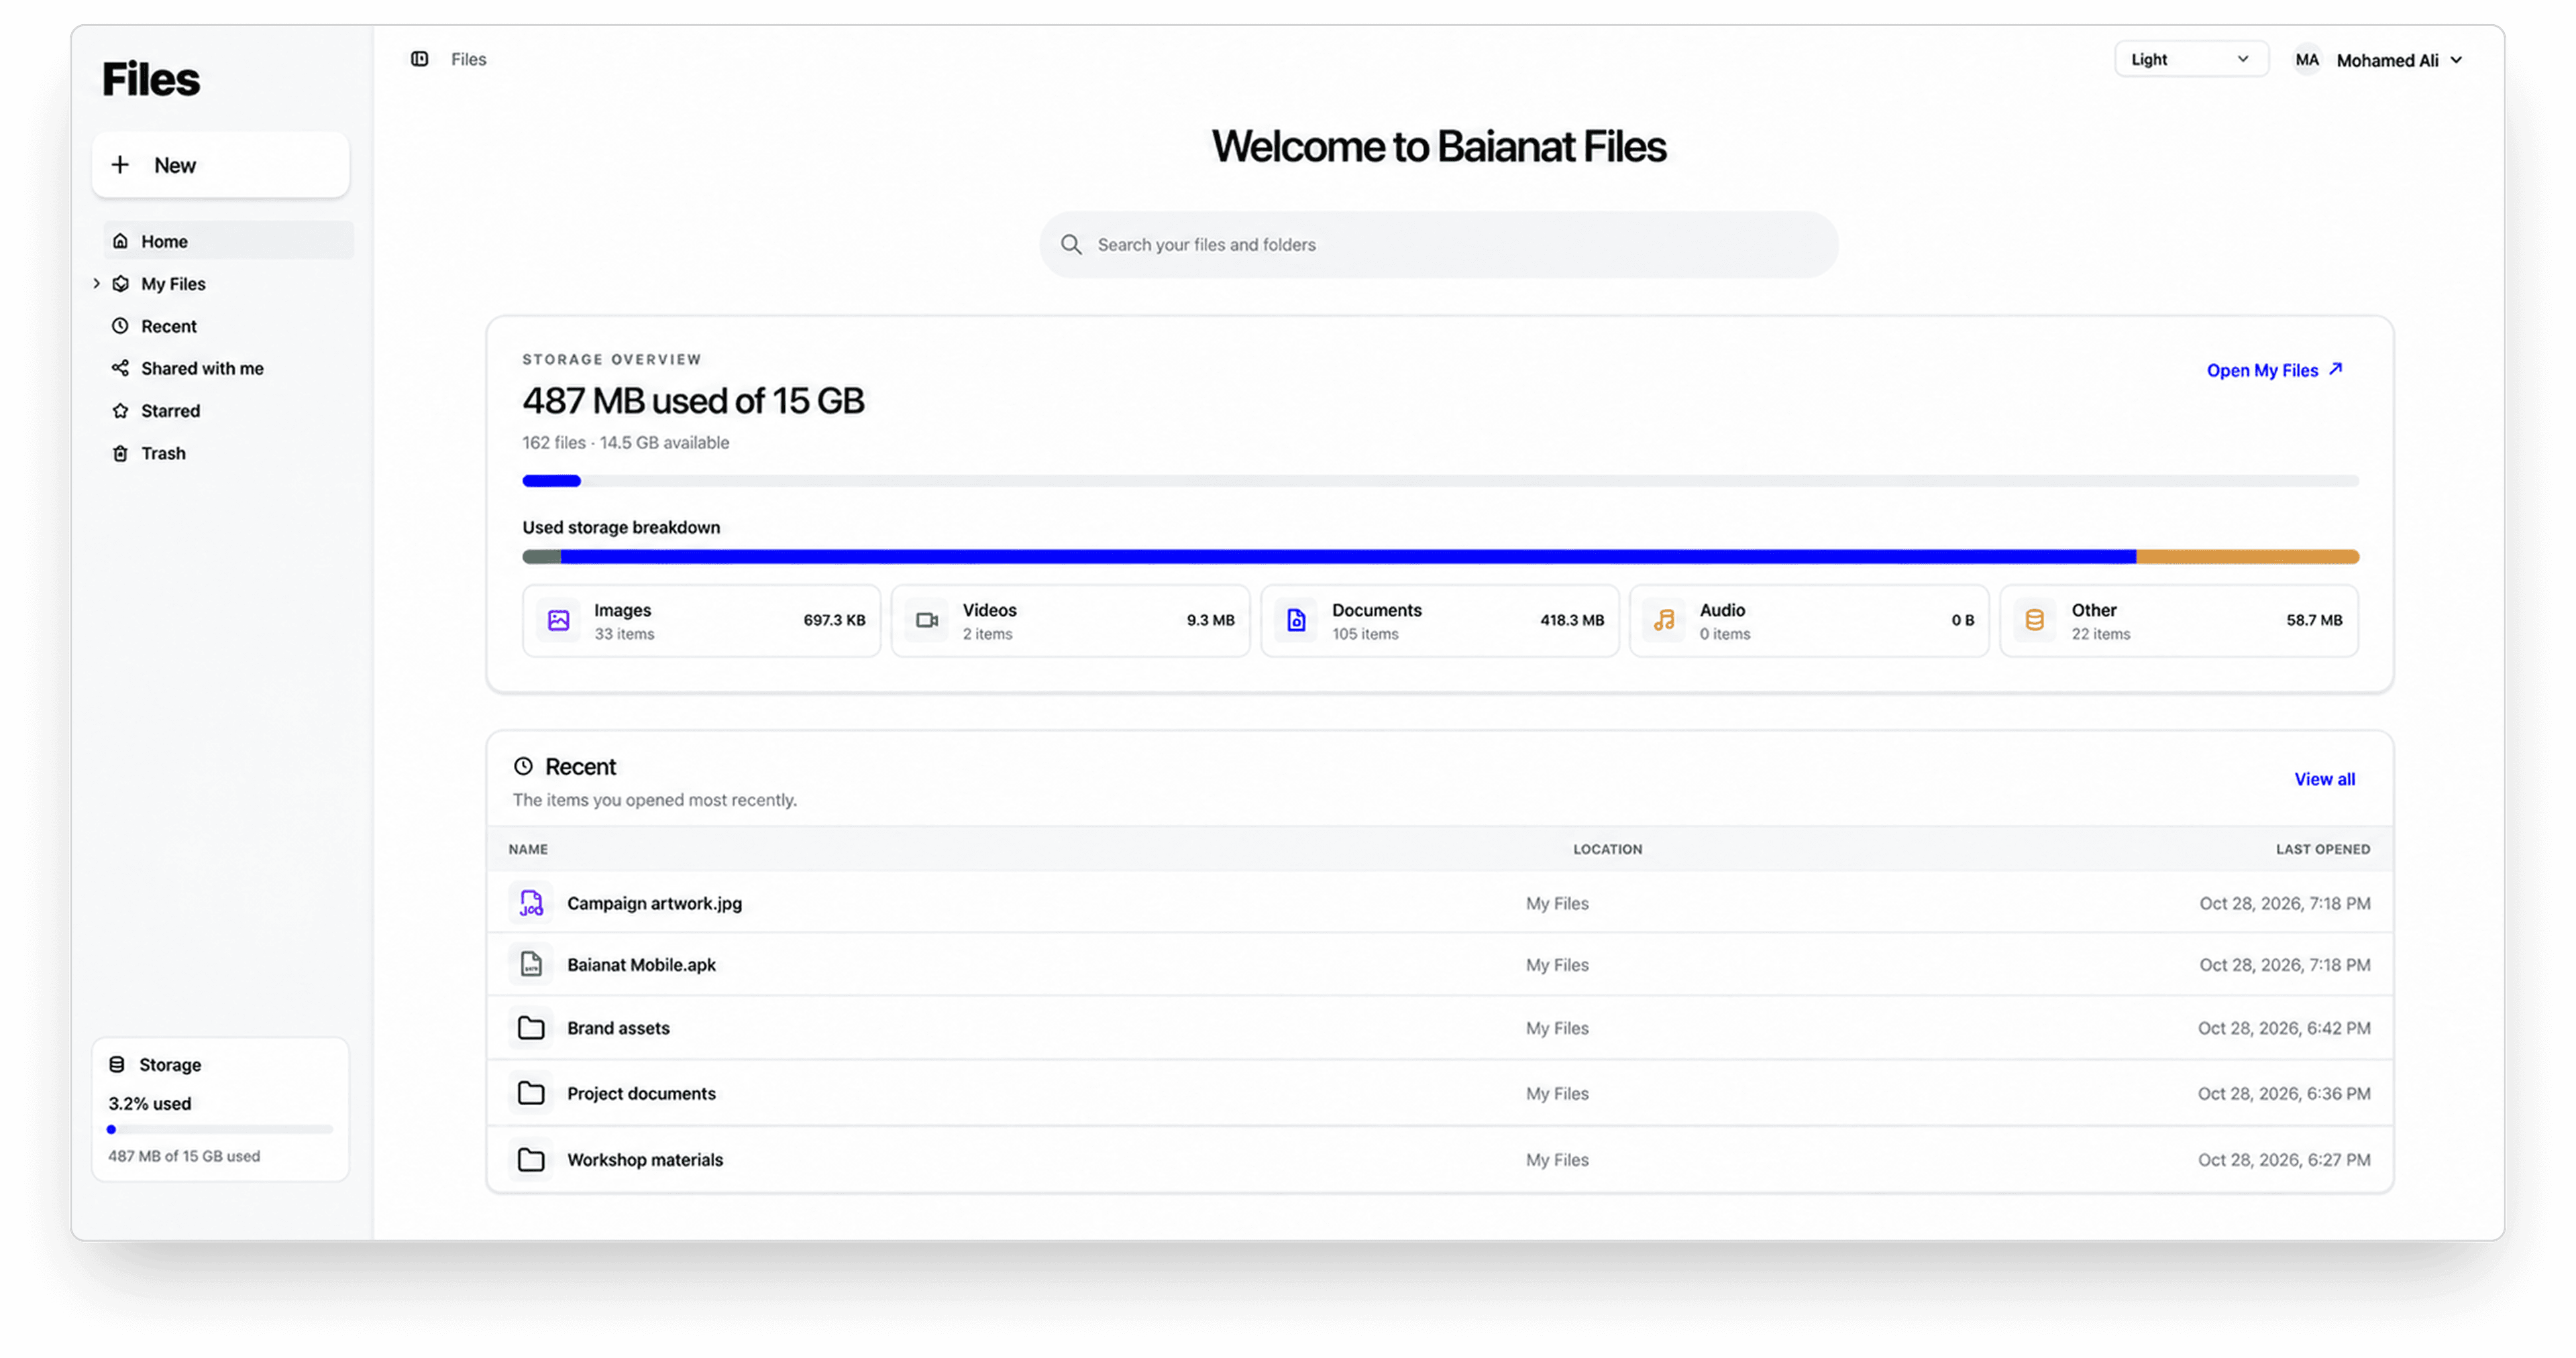Screen dimensions: 2576x1358
Task: Click View all recent items link
Action: pos(2324,779)
